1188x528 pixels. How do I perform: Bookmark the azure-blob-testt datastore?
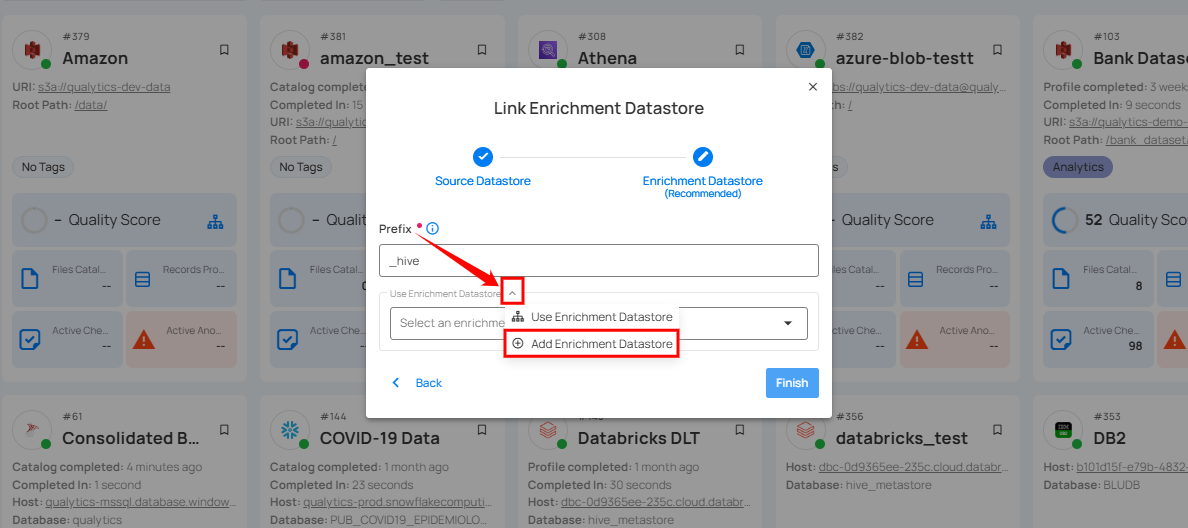click(998, 49)
